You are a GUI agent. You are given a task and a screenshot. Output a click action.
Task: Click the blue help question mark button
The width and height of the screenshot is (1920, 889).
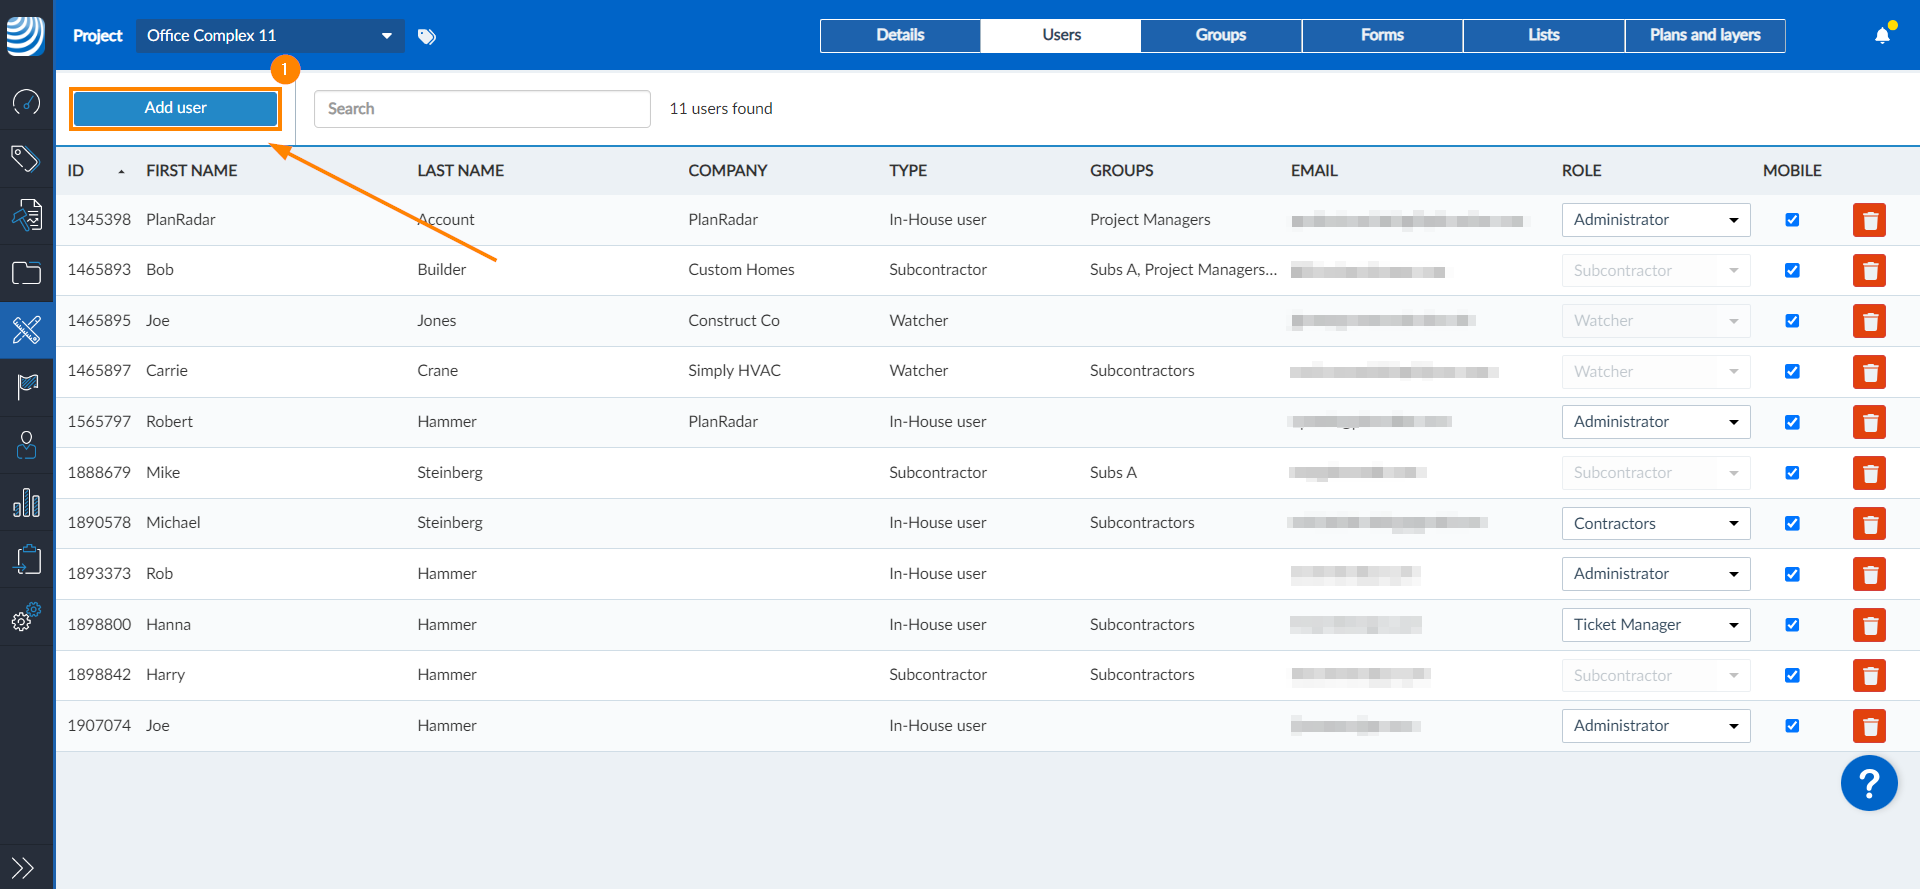click(x=1868, y=783)
